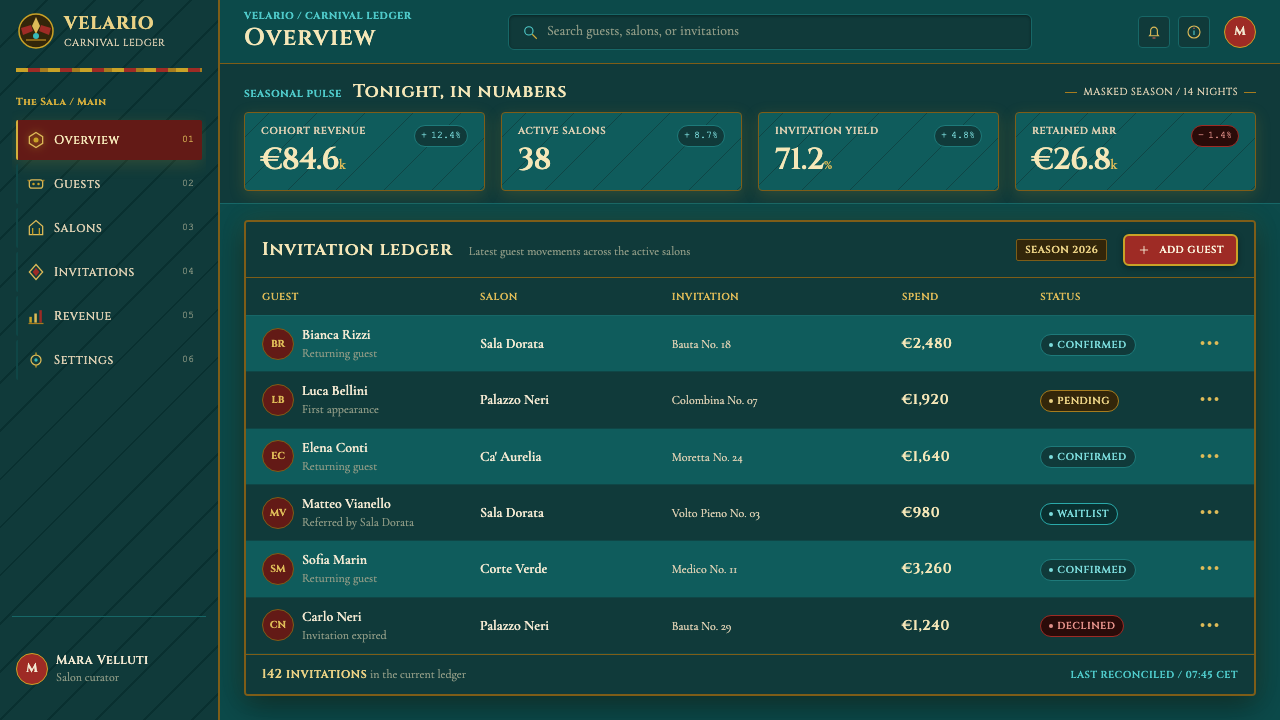This screenshot has width=1280, height=720.
Task: Open notifications bell icon
Action: [1154, 32]
